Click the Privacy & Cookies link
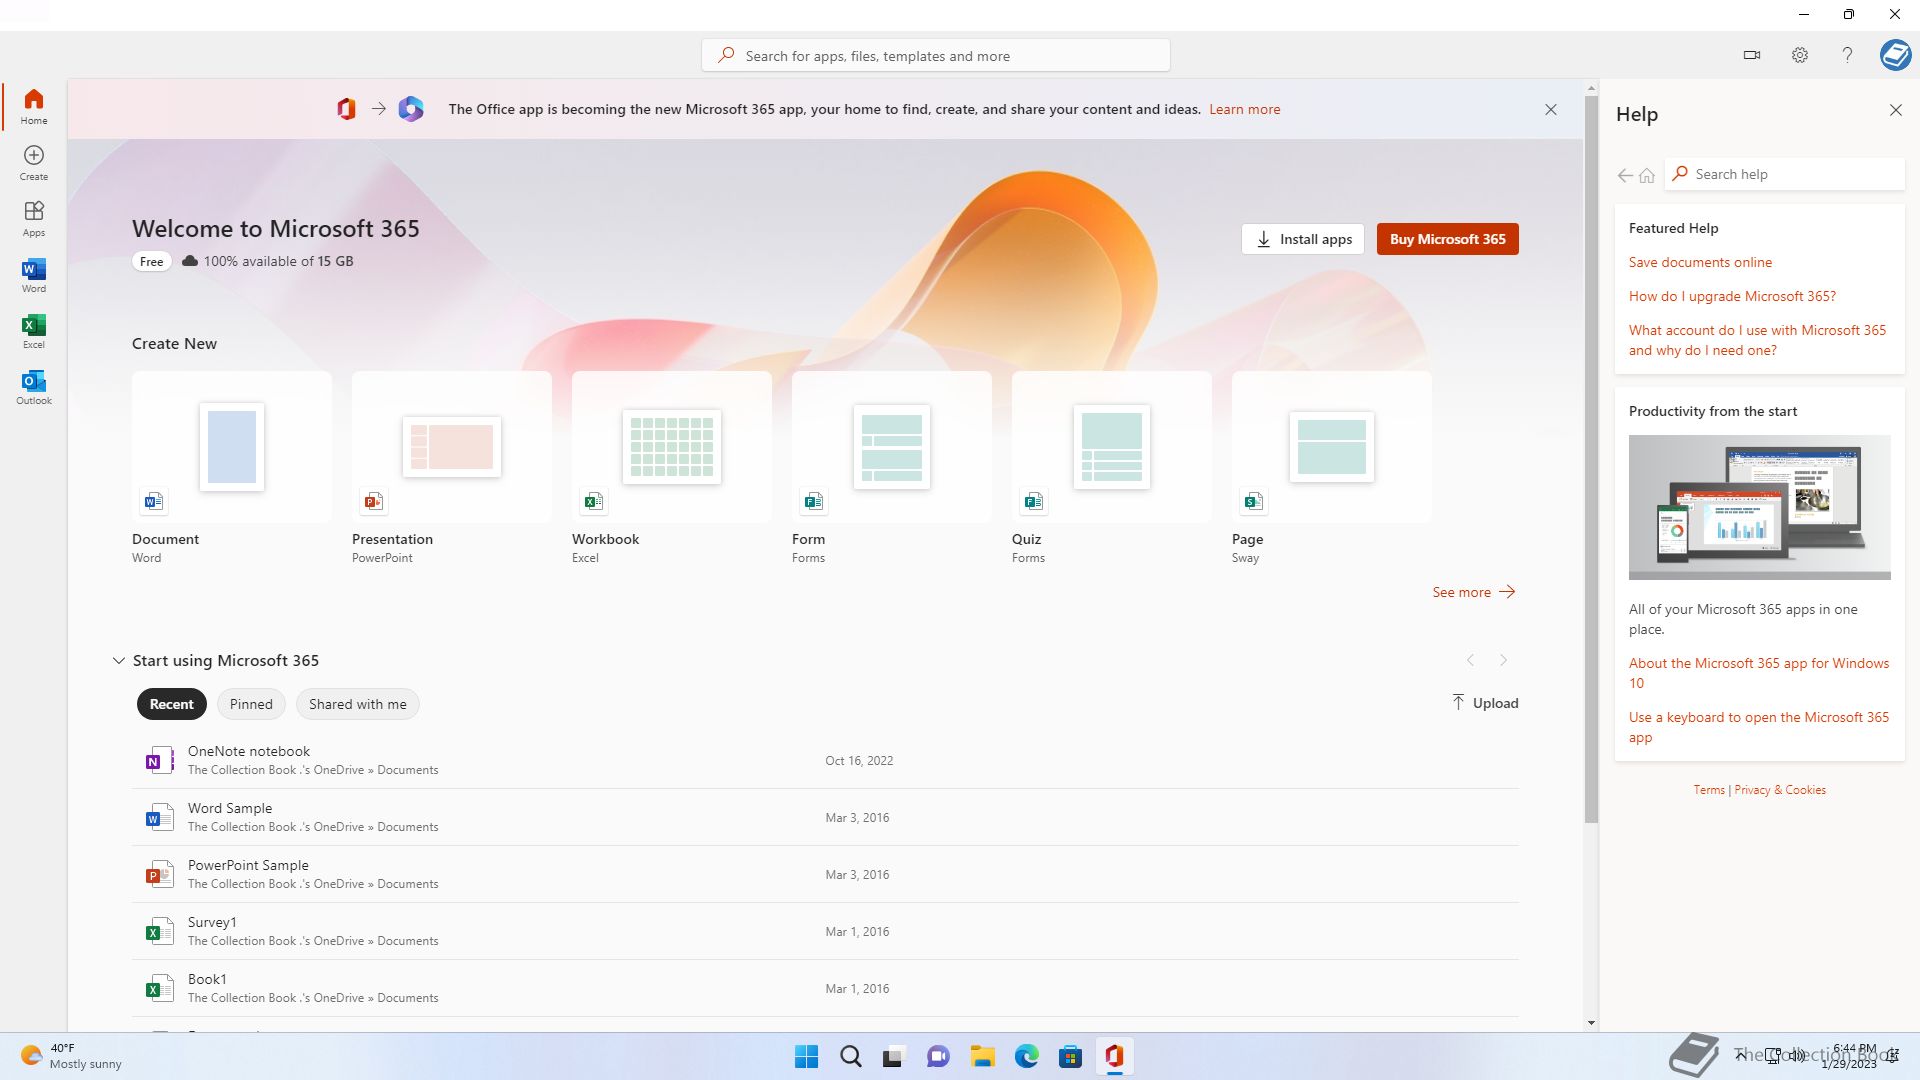Image resolution: width=1920 pixels, height=1080 pixels. (1780, 790)
